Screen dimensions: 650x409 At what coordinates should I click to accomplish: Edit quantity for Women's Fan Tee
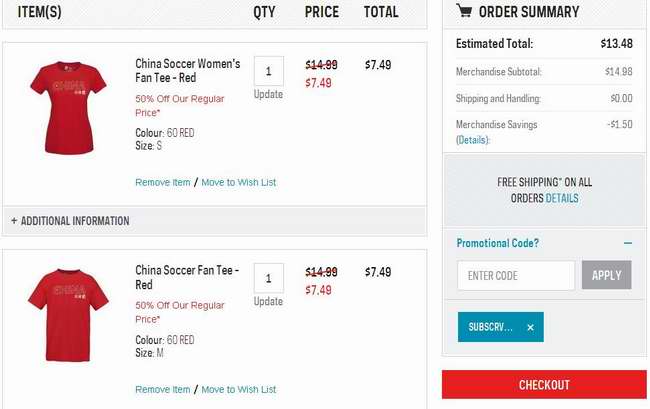pos(269,71)
